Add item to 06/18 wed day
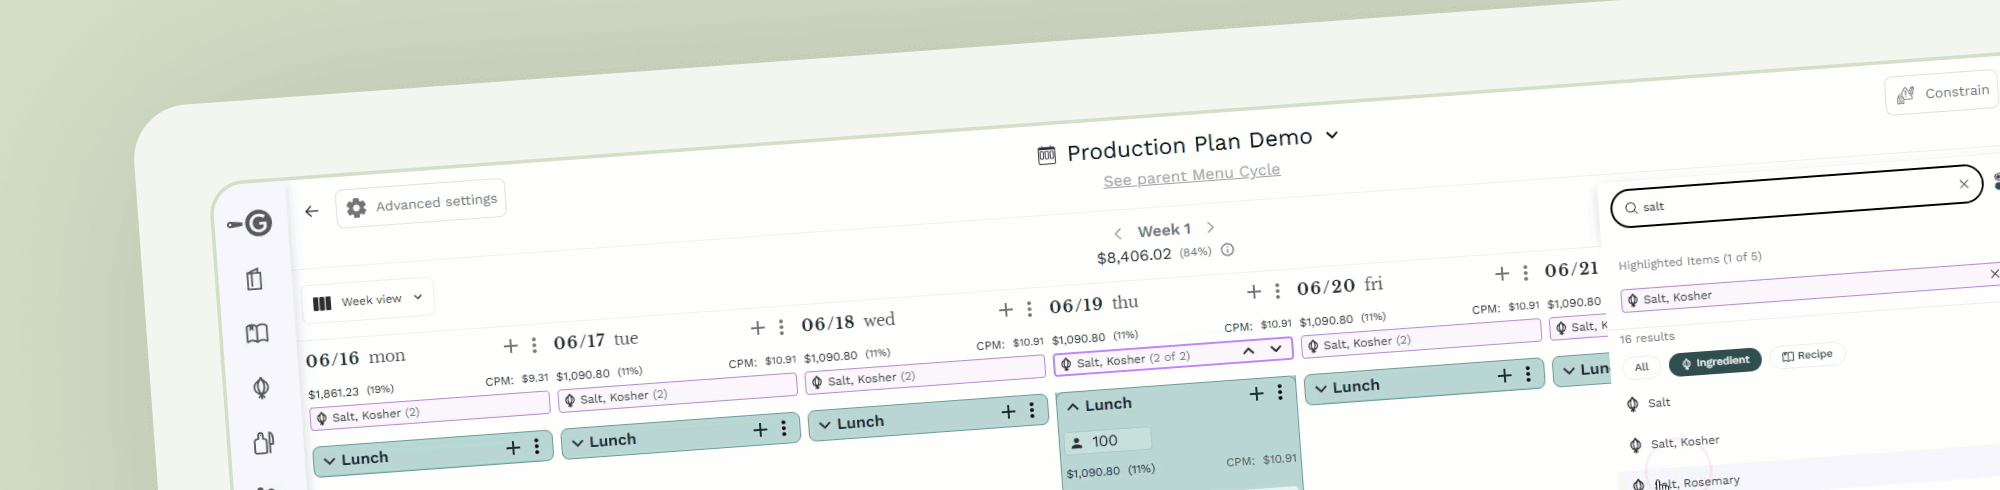The image size is (2000, 490). 1006,309
